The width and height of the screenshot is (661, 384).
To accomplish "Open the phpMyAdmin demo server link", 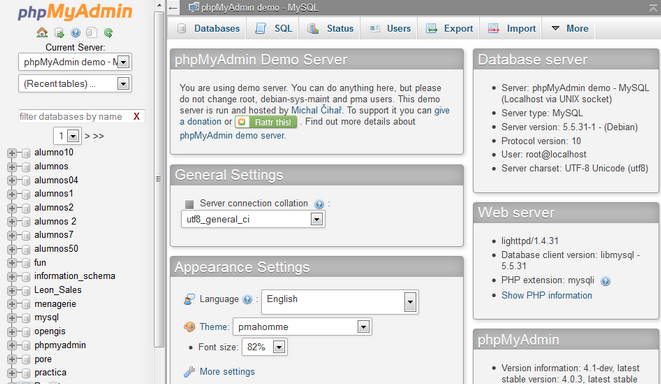I will [233, 136].
